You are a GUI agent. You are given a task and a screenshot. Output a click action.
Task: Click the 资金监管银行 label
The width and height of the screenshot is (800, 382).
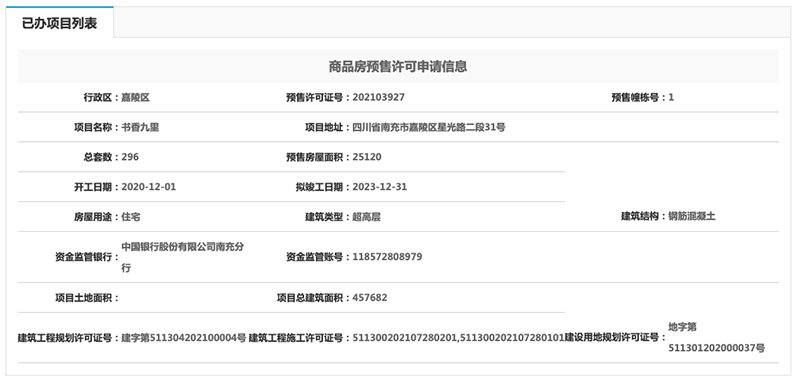[84, 257]
